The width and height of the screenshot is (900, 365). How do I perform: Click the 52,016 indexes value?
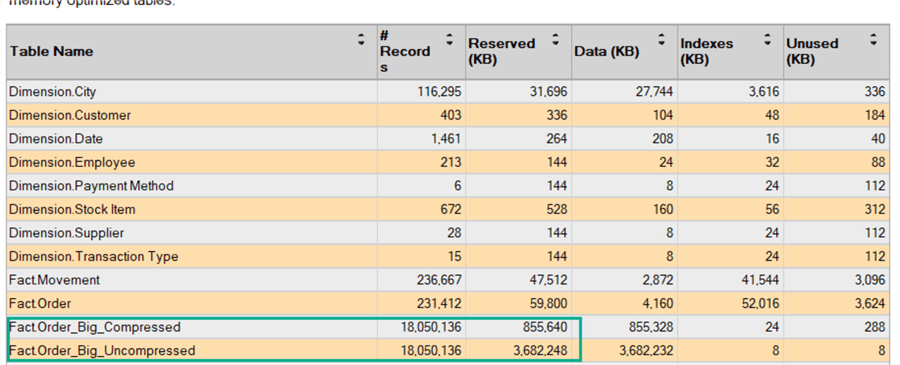click(761, 304)
